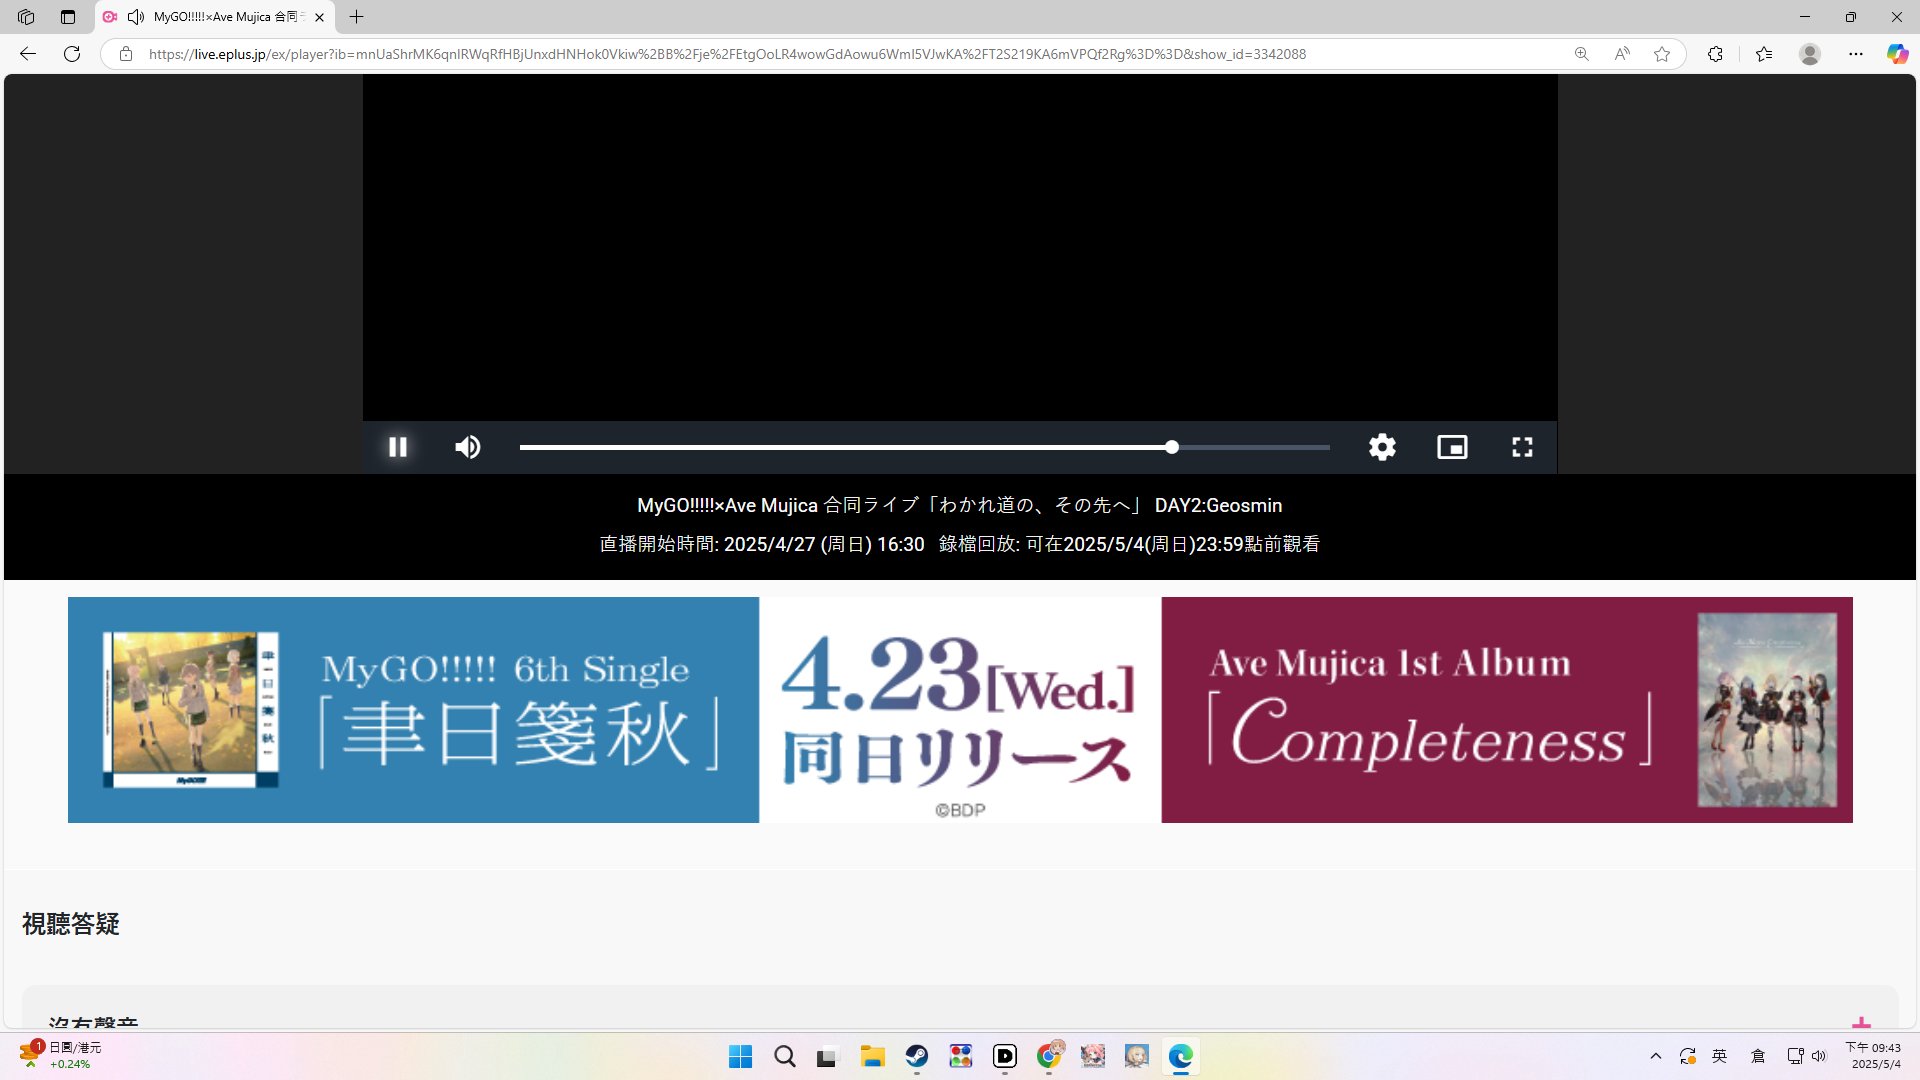Open the Microsoft Edge taskbar icon

[1181, 1056]
